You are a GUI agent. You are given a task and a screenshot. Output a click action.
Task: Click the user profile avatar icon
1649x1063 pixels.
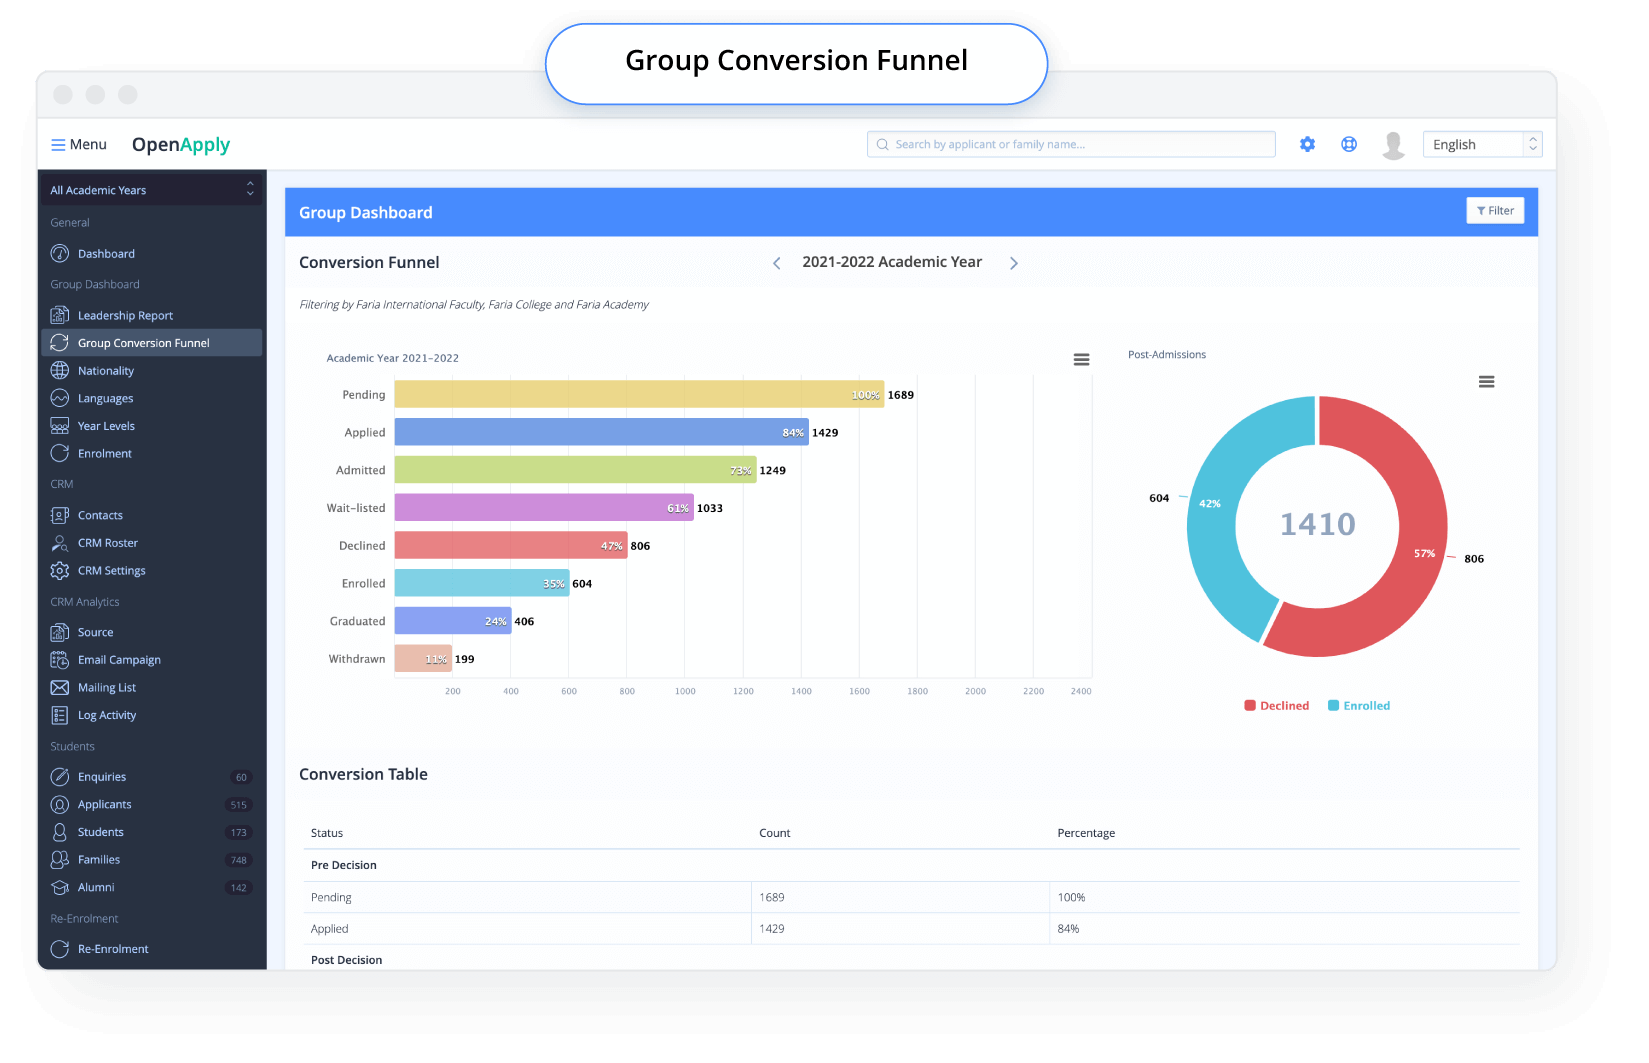pos(1393,145)
